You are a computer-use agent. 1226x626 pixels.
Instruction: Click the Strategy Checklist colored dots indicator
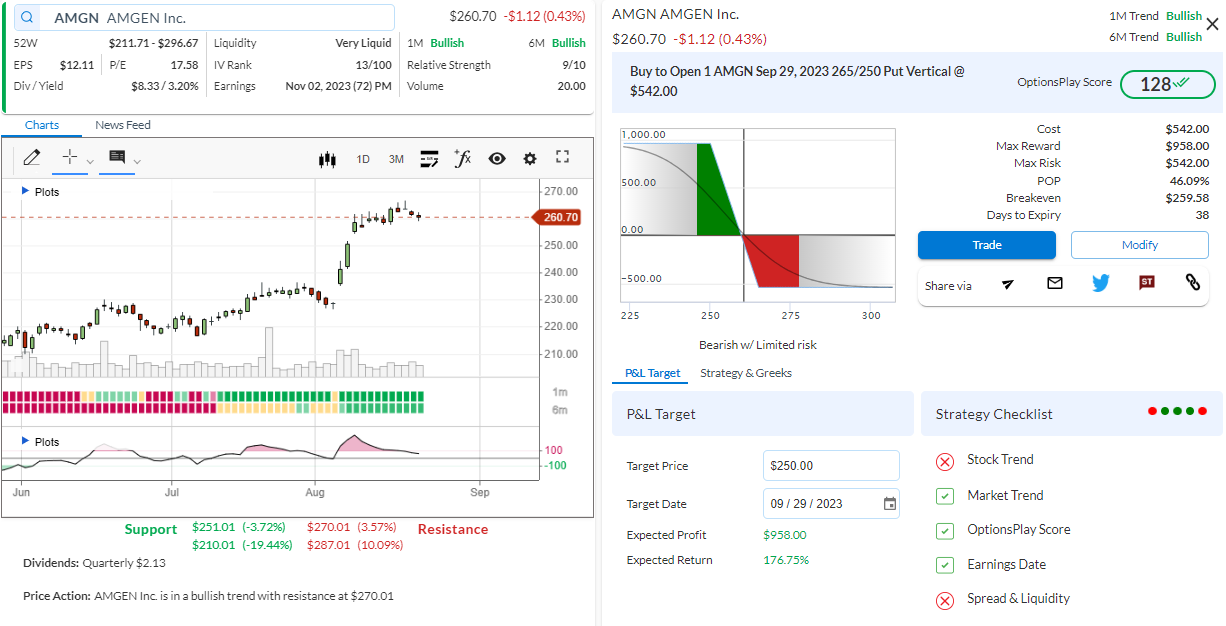click(x=1178, y=411)
